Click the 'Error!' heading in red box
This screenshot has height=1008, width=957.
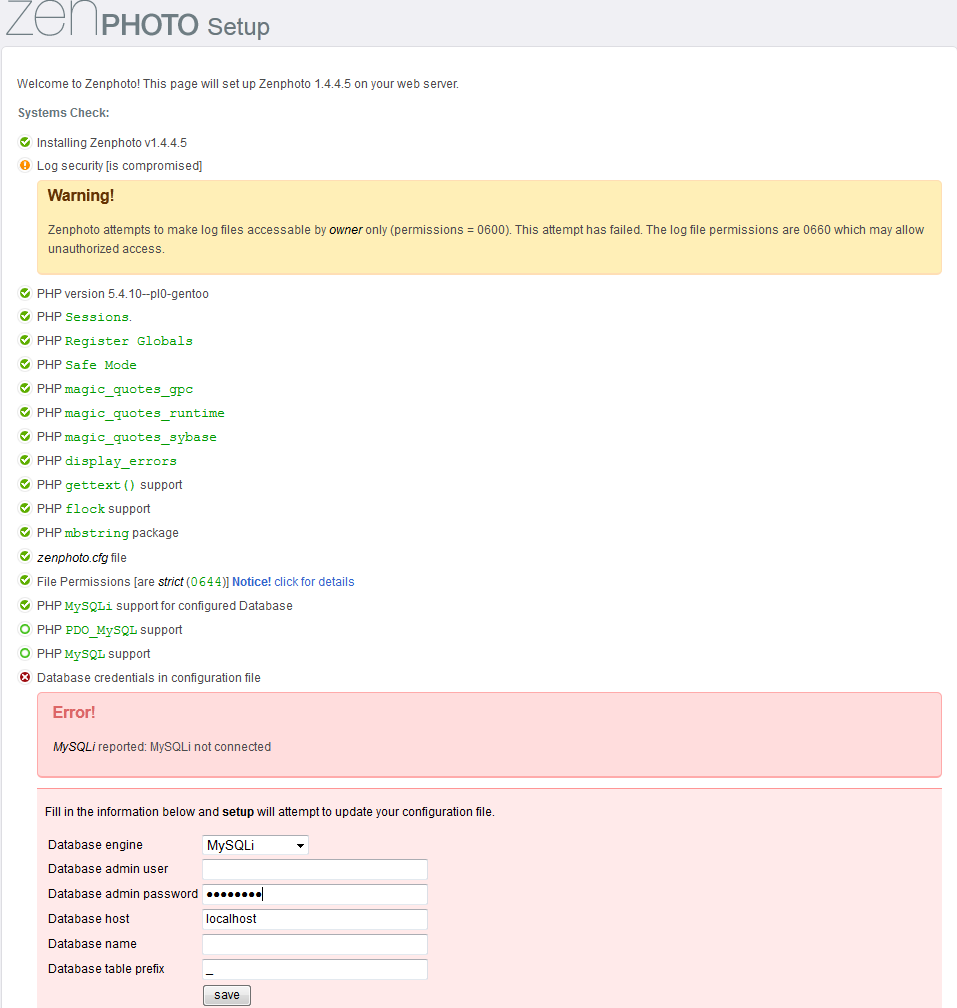74,712
